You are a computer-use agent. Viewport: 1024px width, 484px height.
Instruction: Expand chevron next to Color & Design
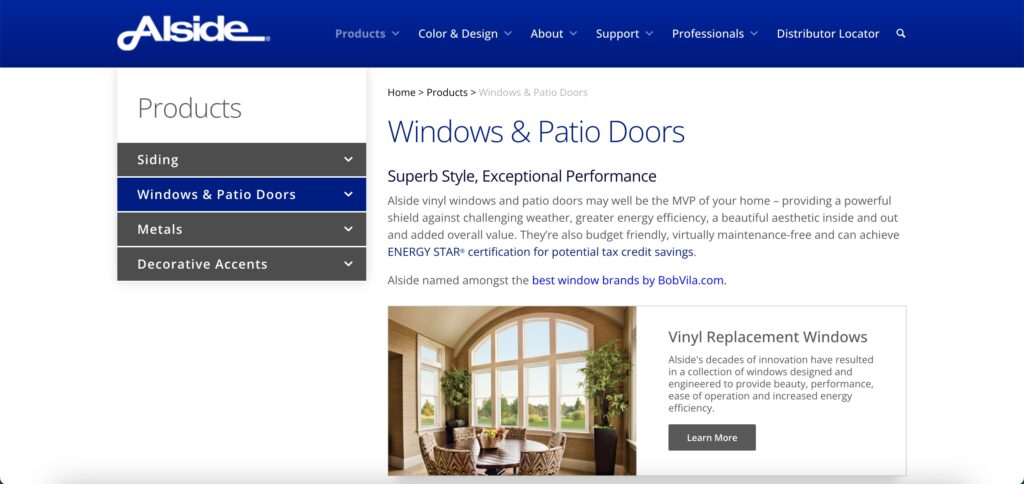click(508, 34)
